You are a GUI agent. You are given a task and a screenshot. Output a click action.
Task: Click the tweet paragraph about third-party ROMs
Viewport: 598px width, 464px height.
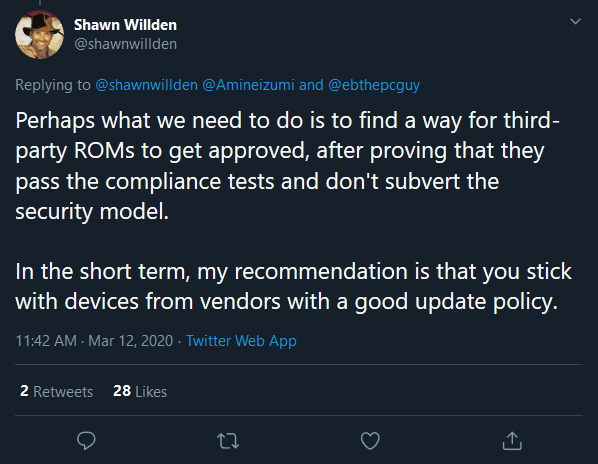coord(287,166)
